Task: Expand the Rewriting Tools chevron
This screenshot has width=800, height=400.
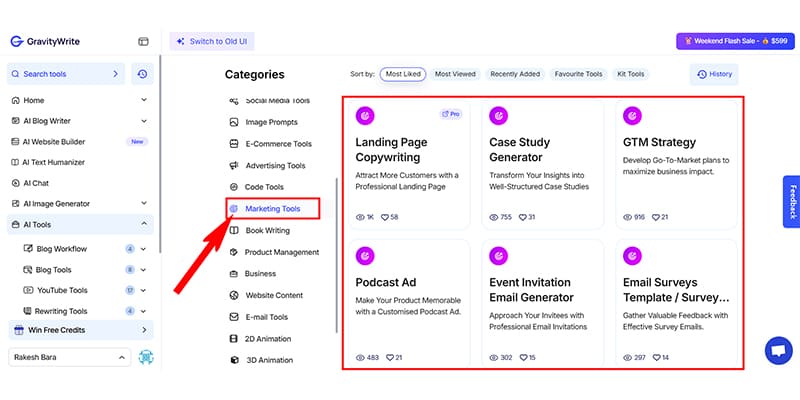Action: coord(143,311)
